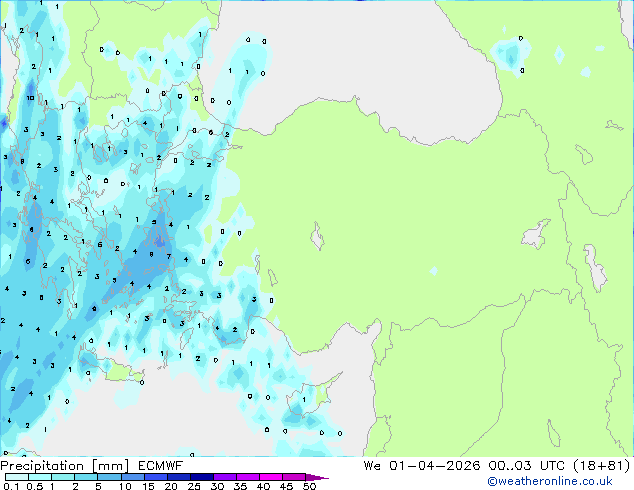Select the 35–40 mm legend color swatch
The image size is (634, 490).
247,477
